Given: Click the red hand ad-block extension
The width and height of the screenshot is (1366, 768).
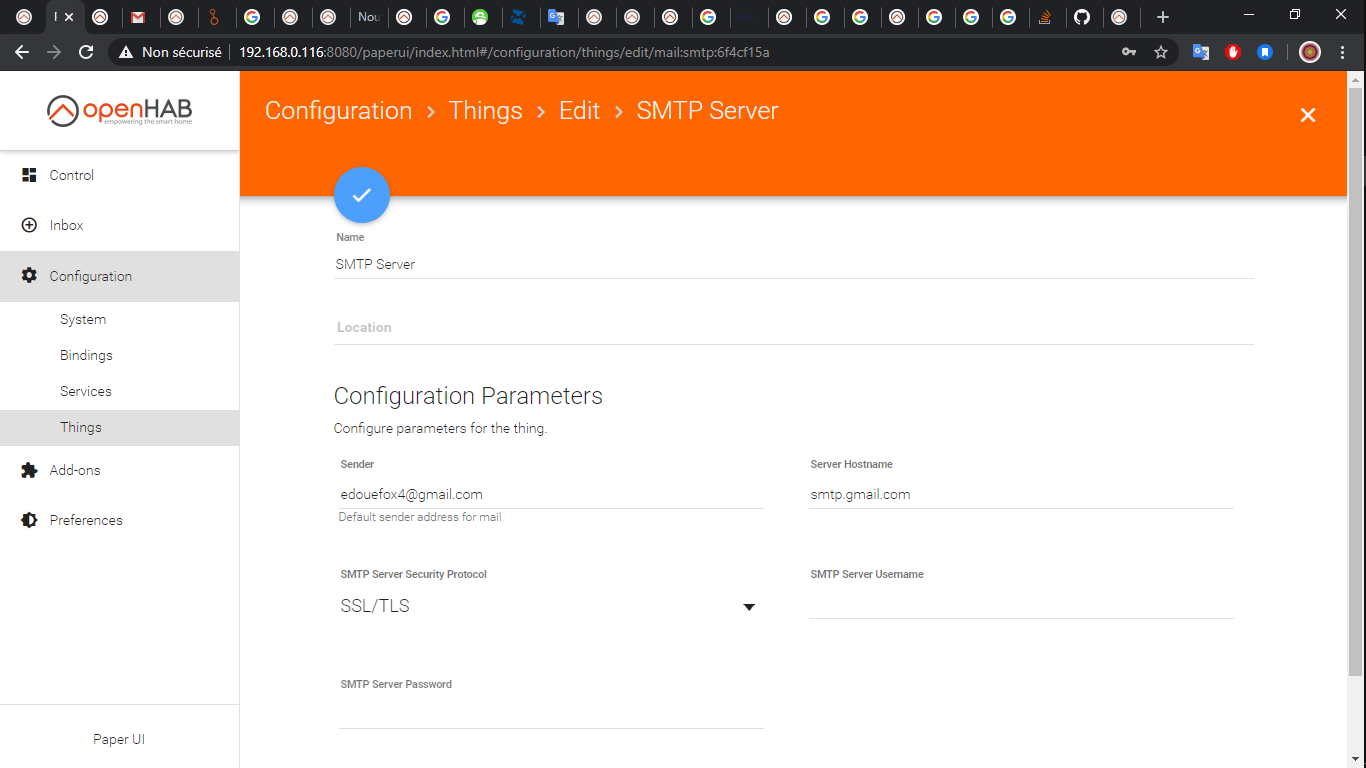Looking at the screenshot, I should [1233, 52].
